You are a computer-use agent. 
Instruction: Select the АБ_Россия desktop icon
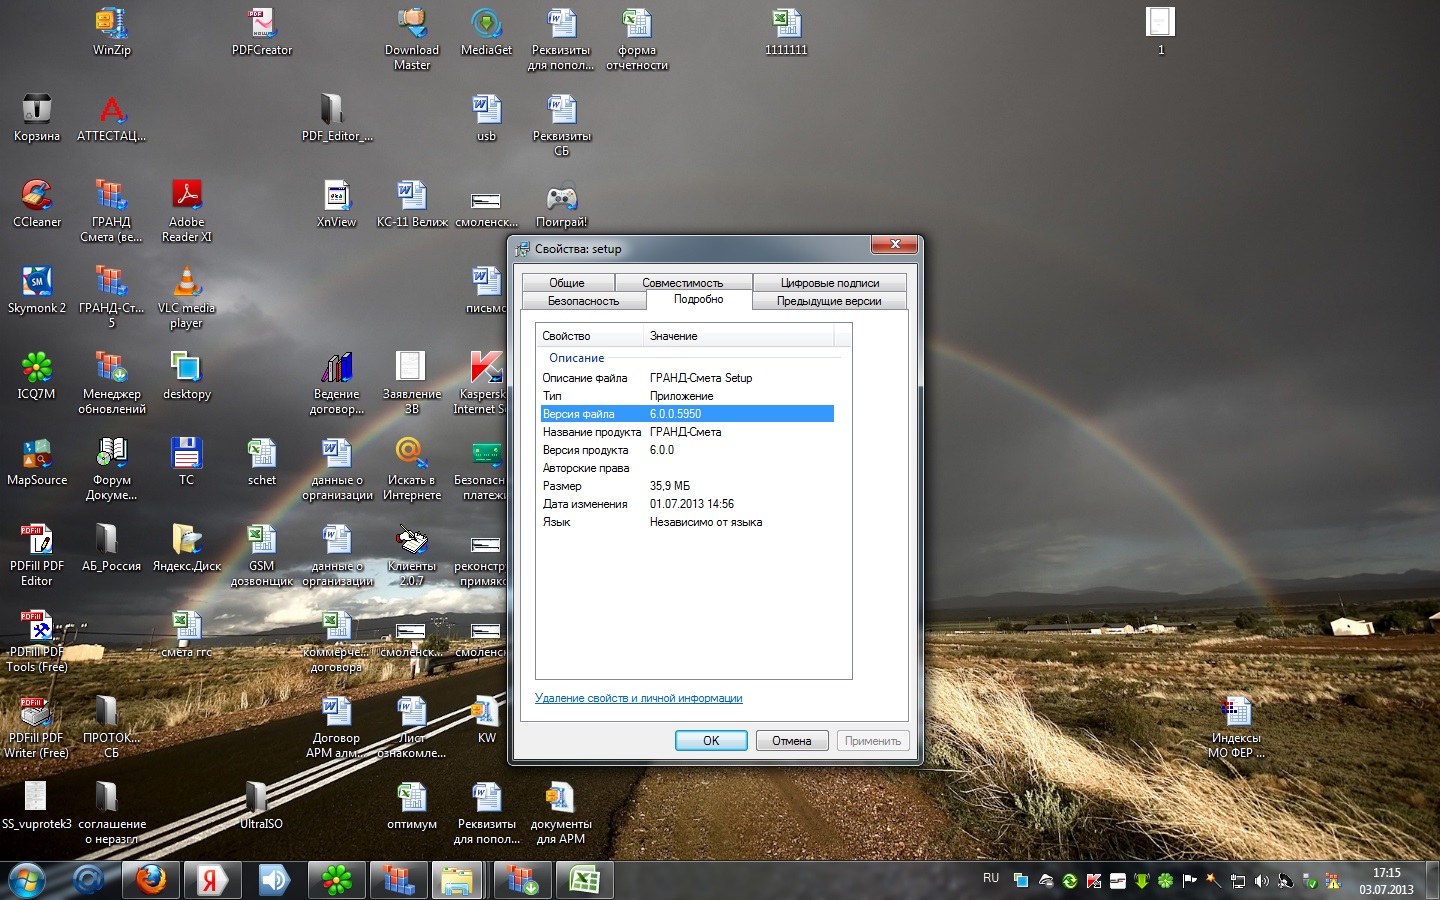click(x=111, y=547)
